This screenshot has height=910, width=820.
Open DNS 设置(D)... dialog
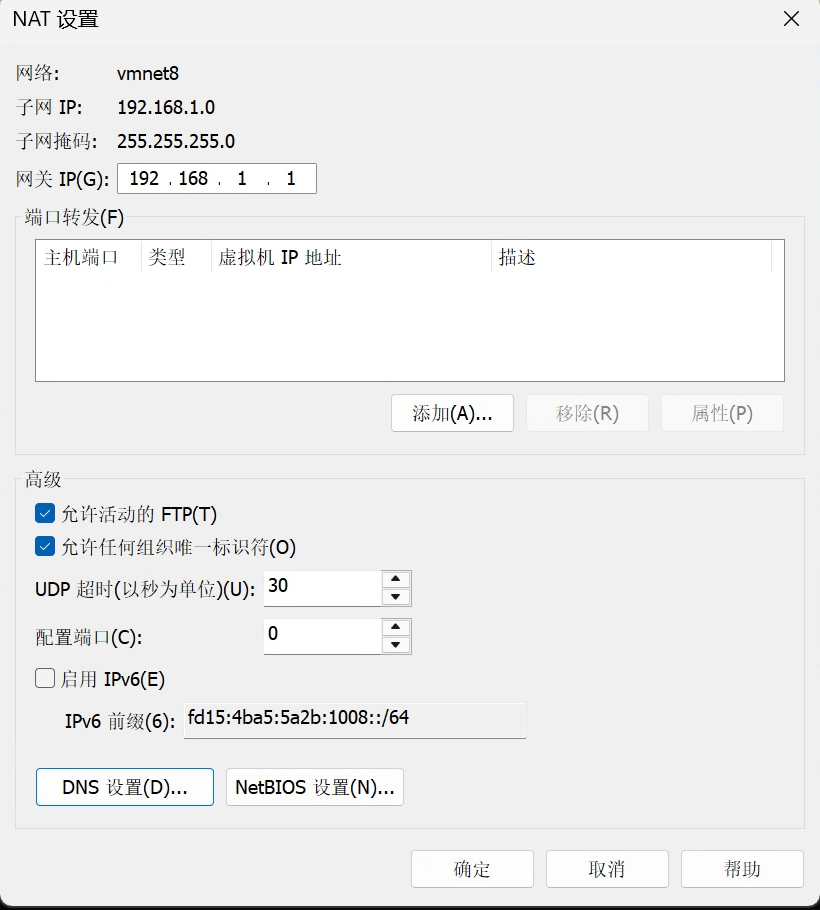[125, 787]
